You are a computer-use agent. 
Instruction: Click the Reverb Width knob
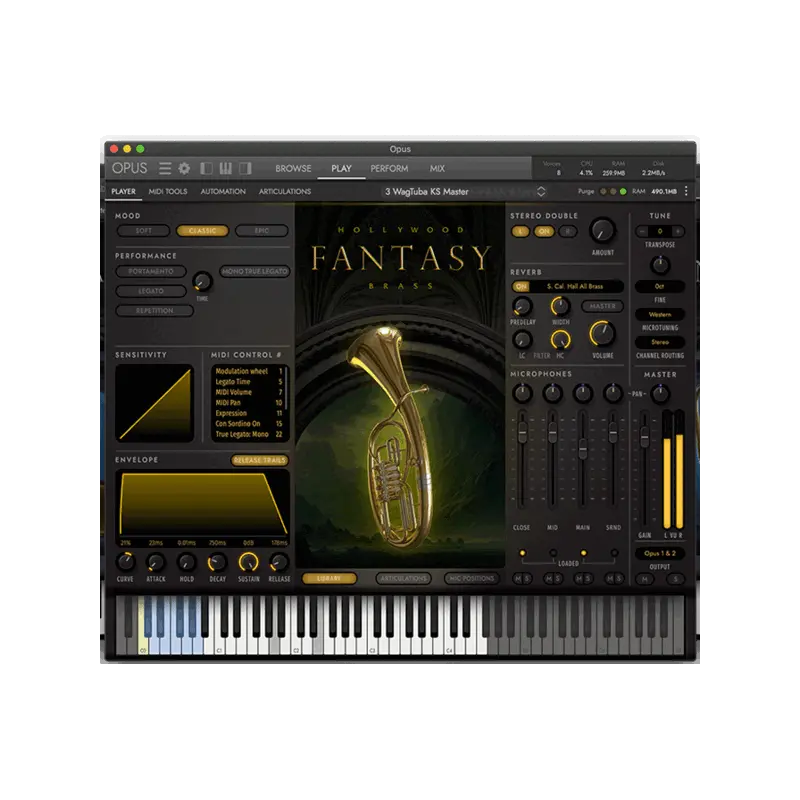[560, 306]
